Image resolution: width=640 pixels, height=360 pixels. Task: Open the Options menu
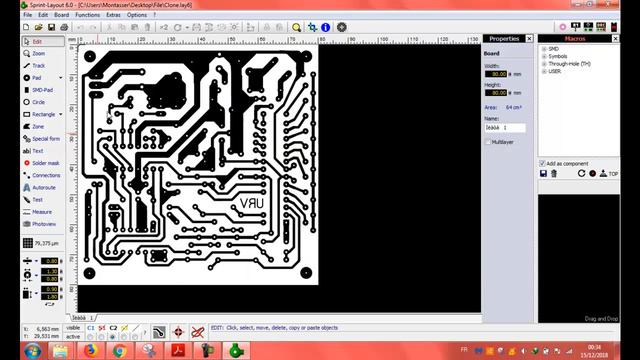coord(137,15)
